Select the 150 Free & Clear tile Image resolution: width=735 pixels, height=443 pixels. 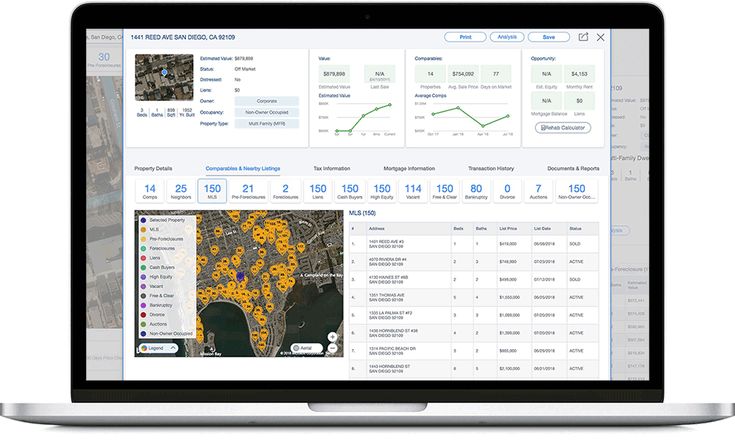[x=445, y=191]
